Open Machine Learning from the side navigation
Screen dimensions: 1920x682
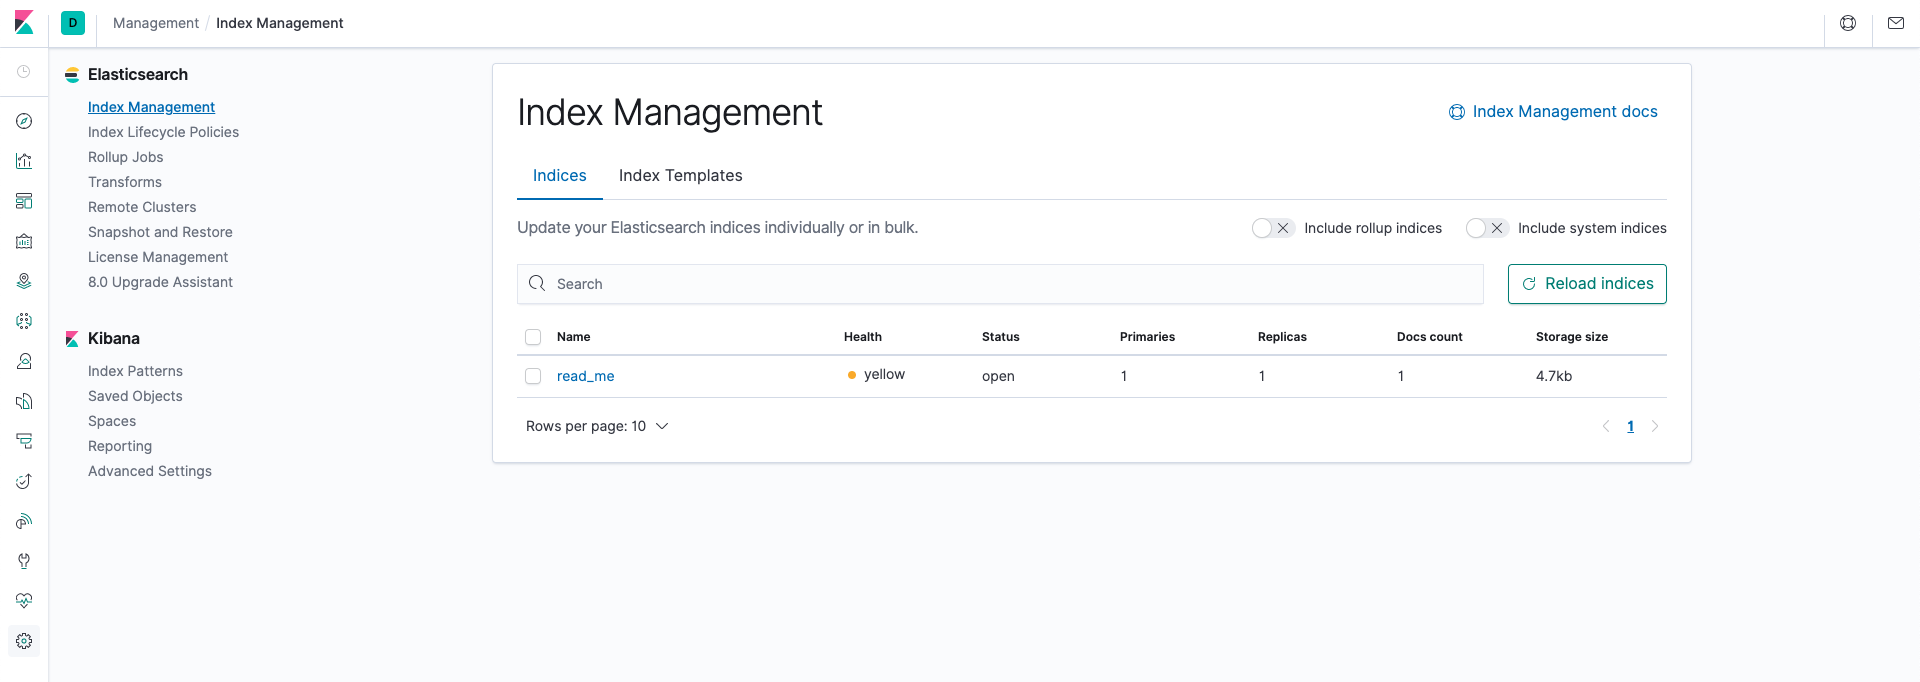click(24, 321)
